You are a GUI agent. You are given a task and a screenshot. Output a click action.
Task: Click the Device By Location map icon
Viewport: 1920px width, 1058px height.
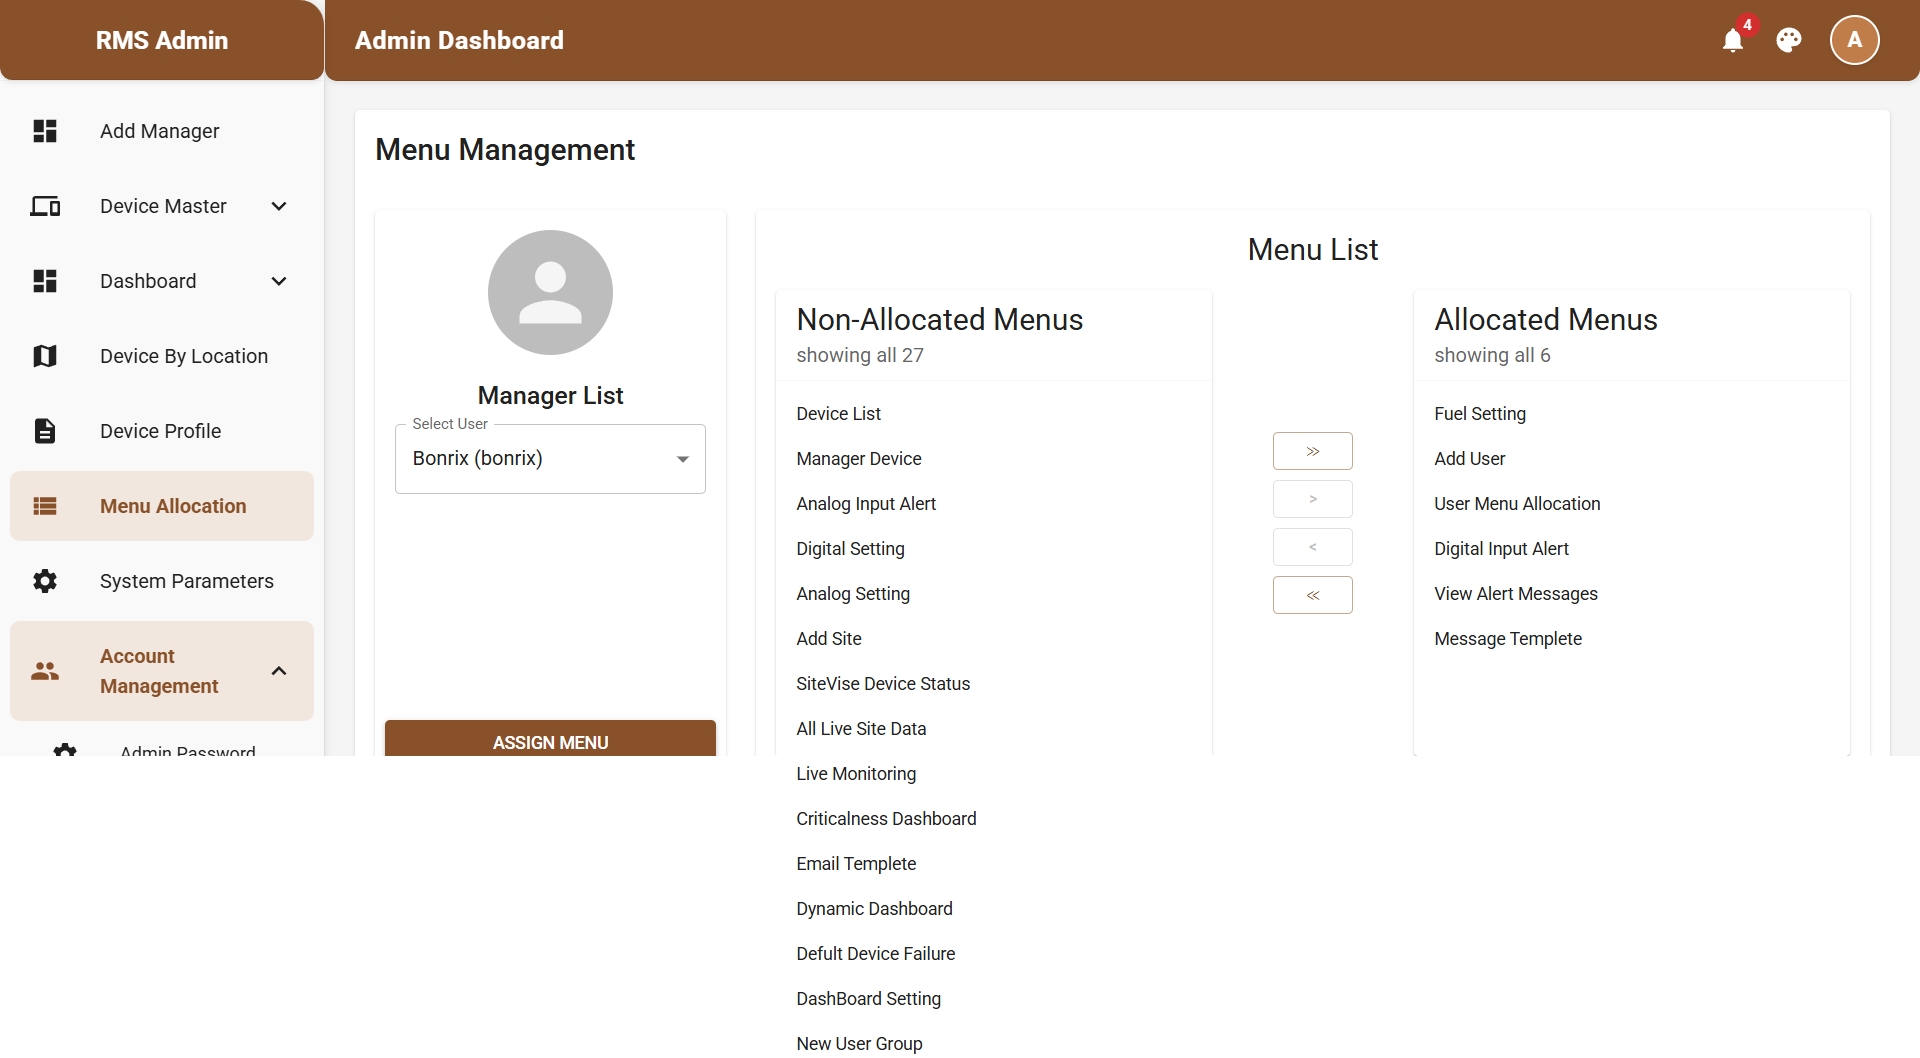point(45,356)
